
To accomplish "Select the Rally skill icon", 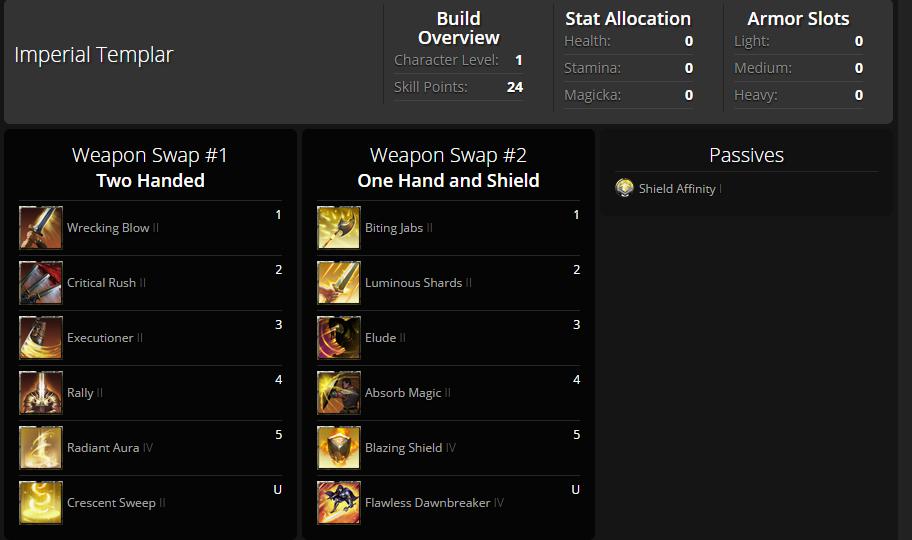I will click(x=41, y=393).
